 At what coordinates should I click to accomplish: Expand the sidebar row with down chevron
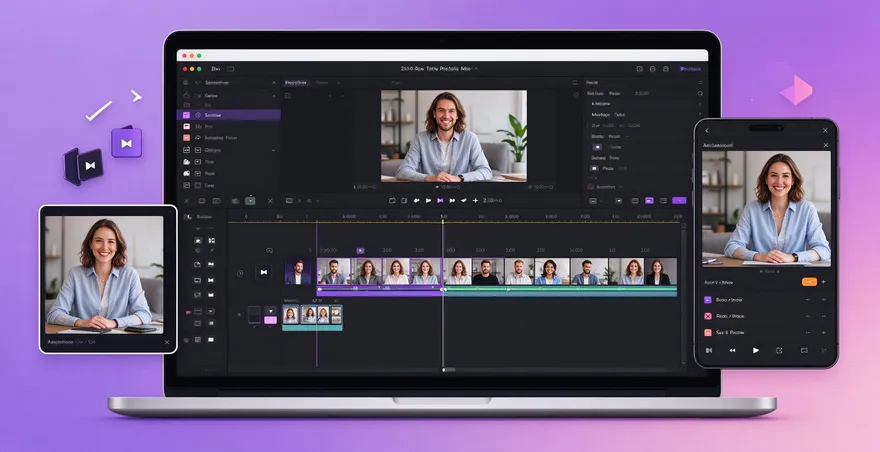click(x=273, y=150)
